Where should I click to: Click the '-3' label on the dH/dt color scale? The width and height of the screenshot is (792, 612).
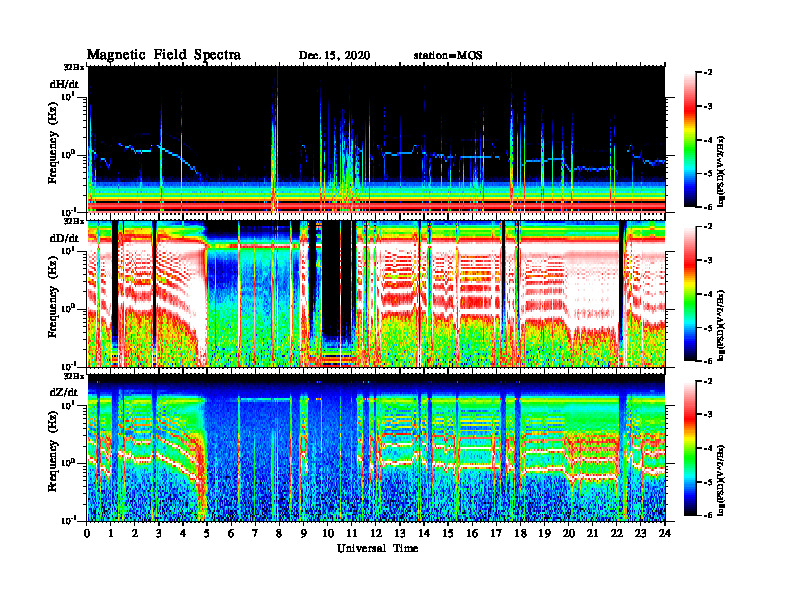(708, 107)
